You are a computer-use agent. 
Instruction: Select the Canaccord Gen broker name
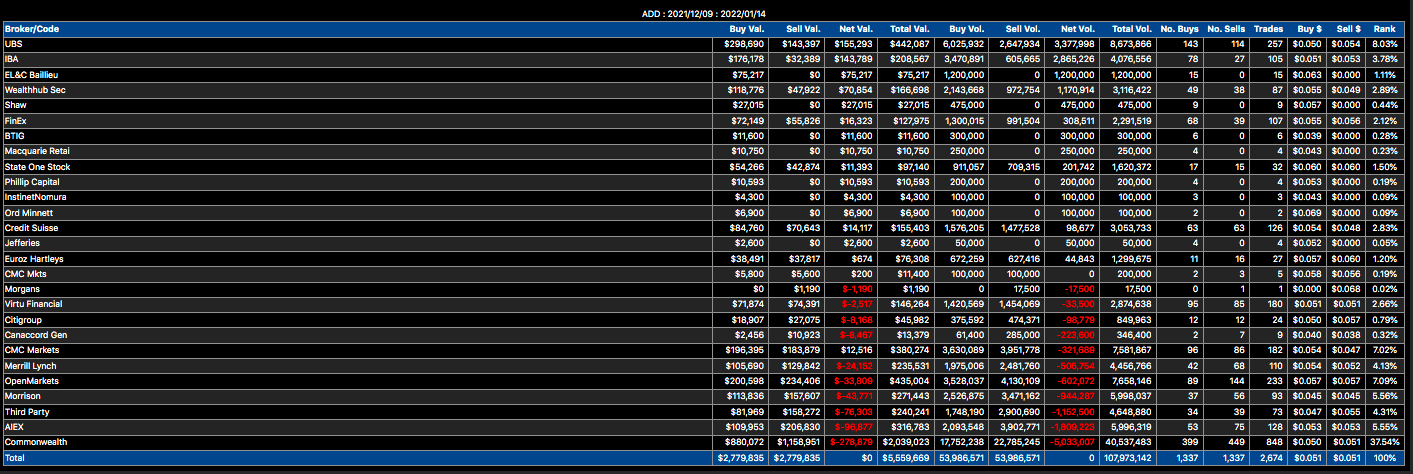pos(36,334)
